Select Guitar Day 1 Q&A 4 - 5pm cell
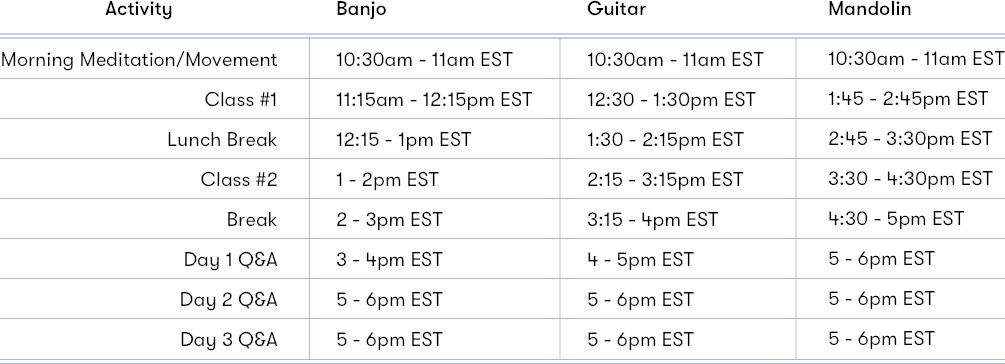 coord(640,260)
